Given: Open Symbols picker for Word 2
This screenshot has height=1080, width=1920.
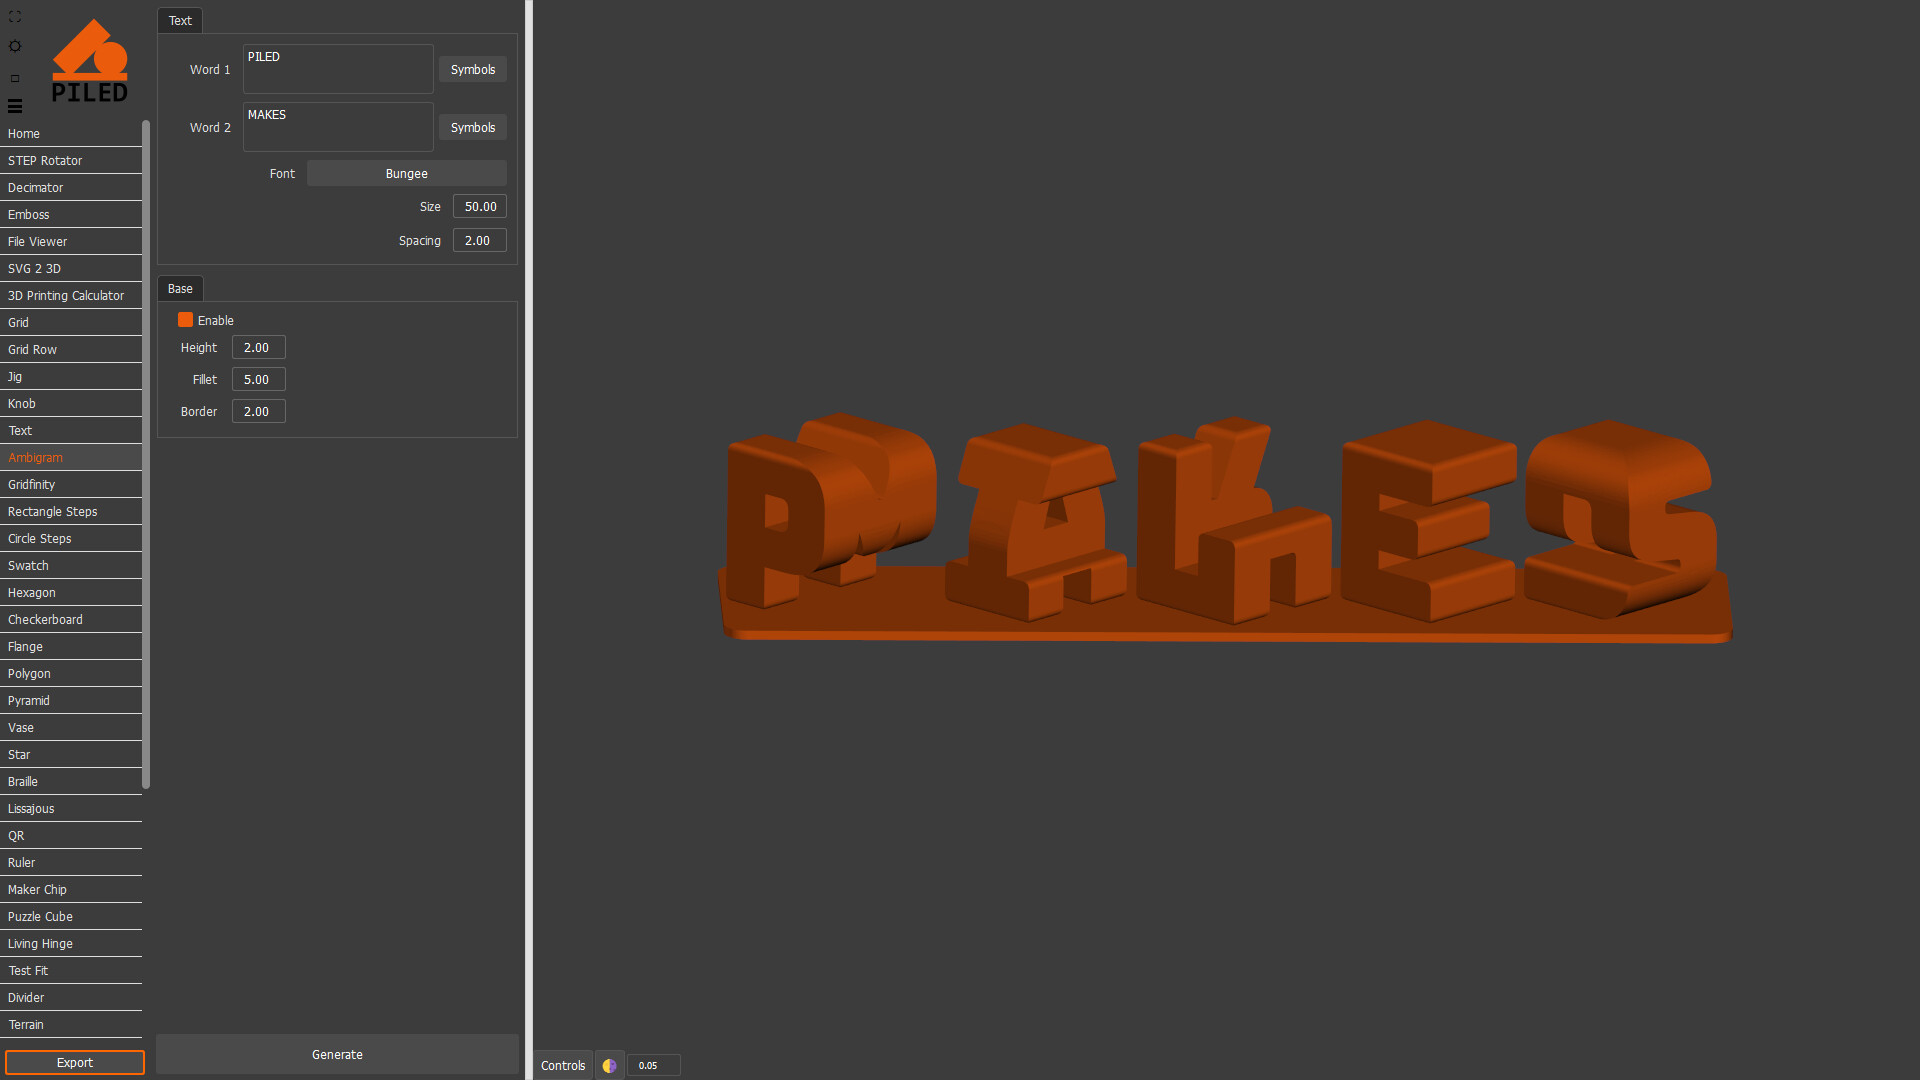Looking at the screenshot, I should click(472, 128).
